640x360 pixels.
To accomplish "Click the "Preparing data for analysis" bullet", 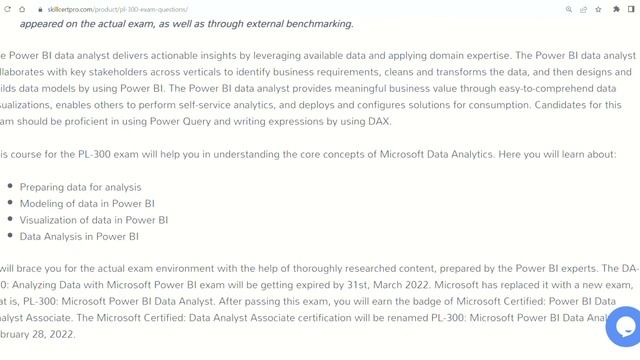I will click(x=80, y=187).
